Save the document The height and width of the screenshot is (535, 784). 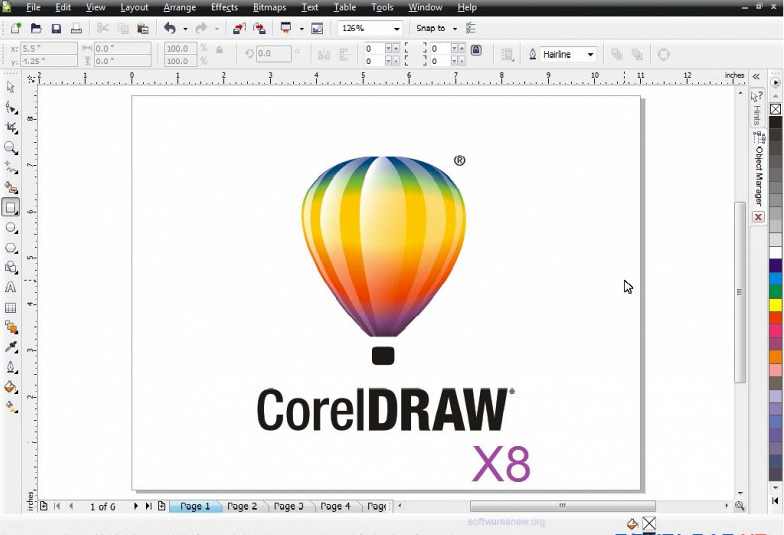[56, 28]
